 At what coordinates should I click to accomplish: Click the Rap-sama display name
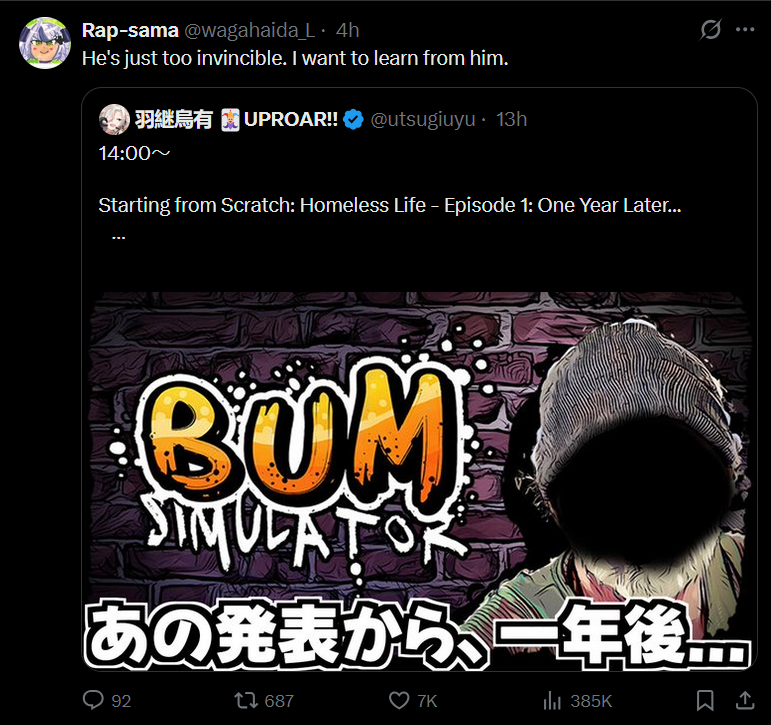click(130, 30)
